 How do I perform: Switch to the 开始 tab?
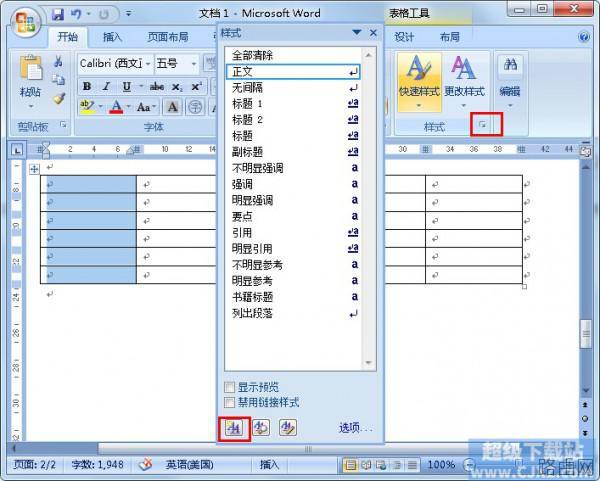click(x=68, y=37)
